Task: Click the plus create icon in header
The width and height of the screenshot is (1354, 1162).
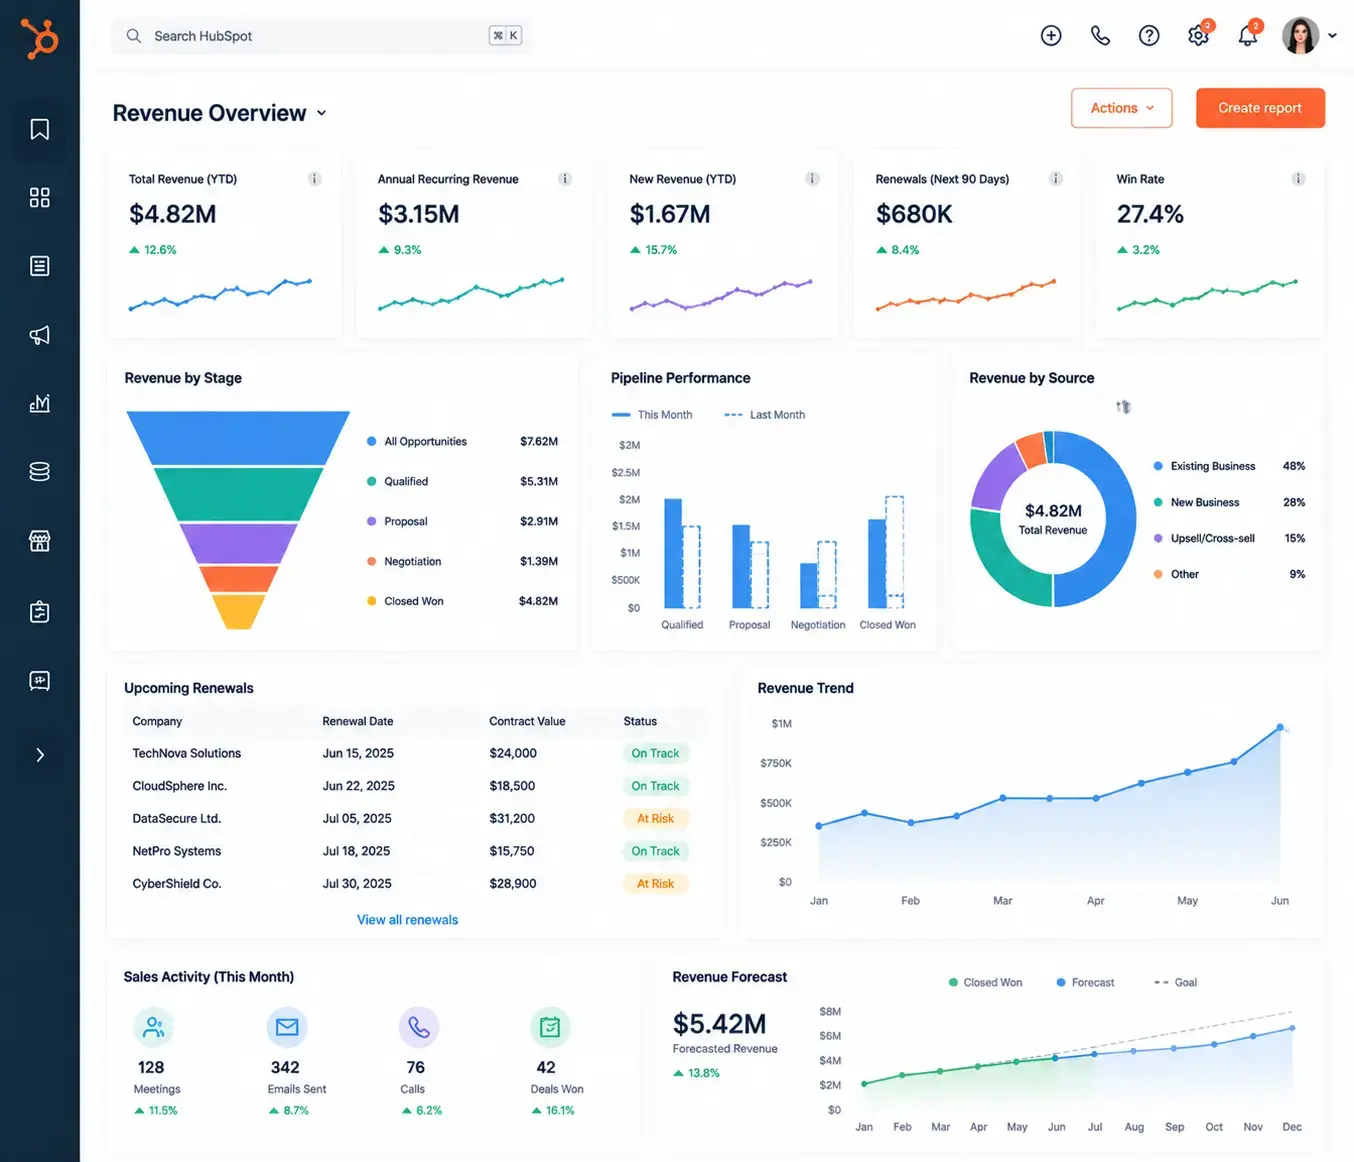Action: pyautogui.click(x=1051, y=36)
